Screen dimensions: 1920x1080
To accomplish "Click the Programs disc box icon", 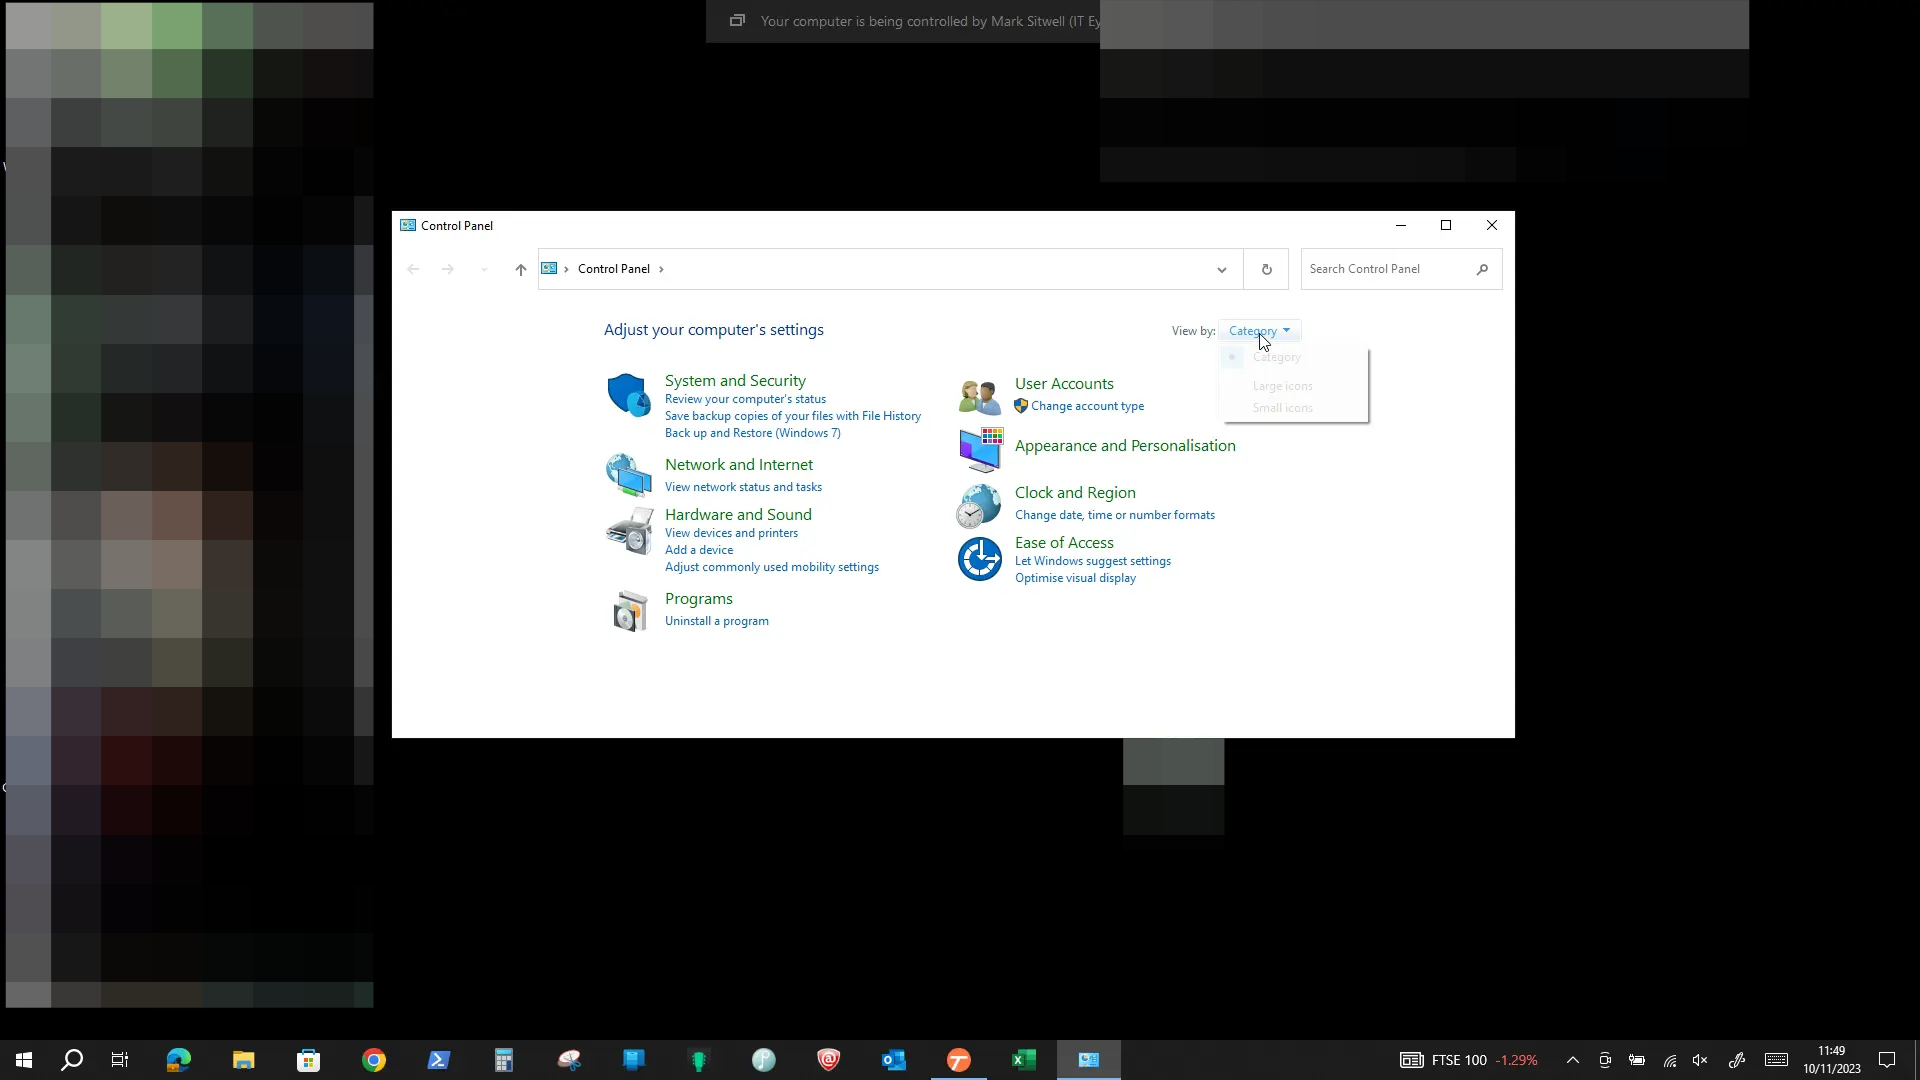I will coord(630,610).
